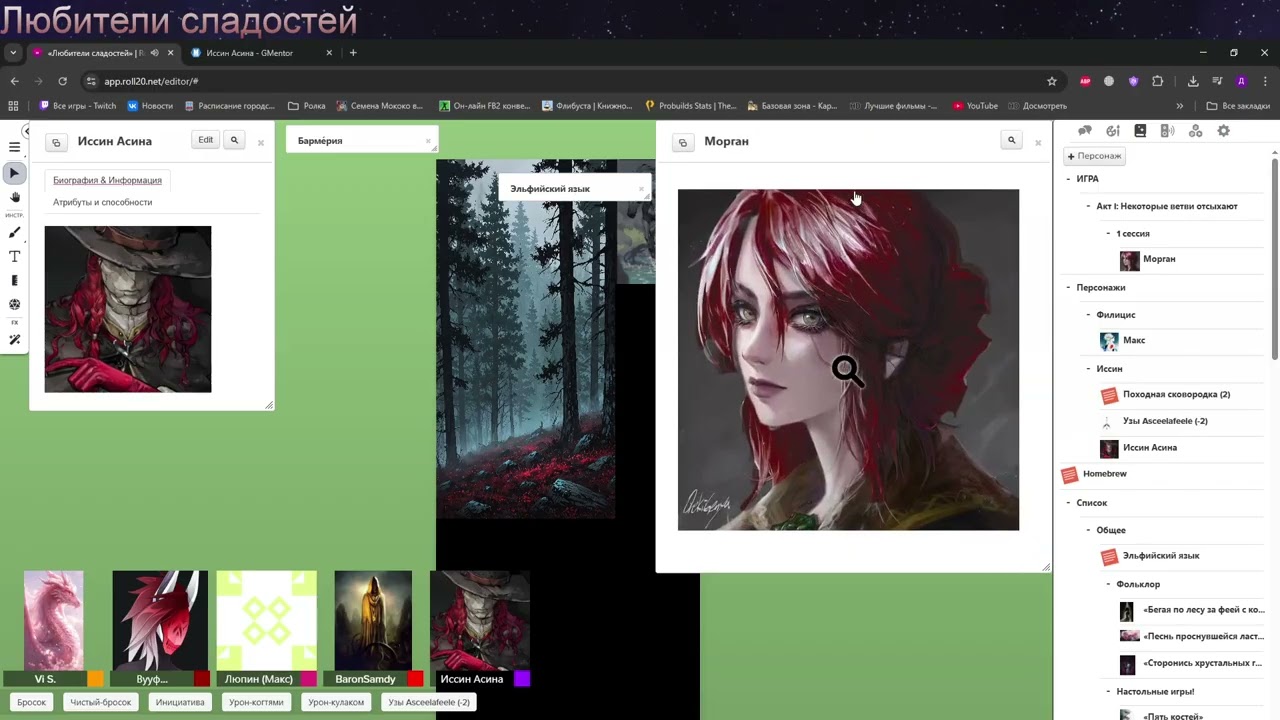Pick the Draw brush tool

14,233
